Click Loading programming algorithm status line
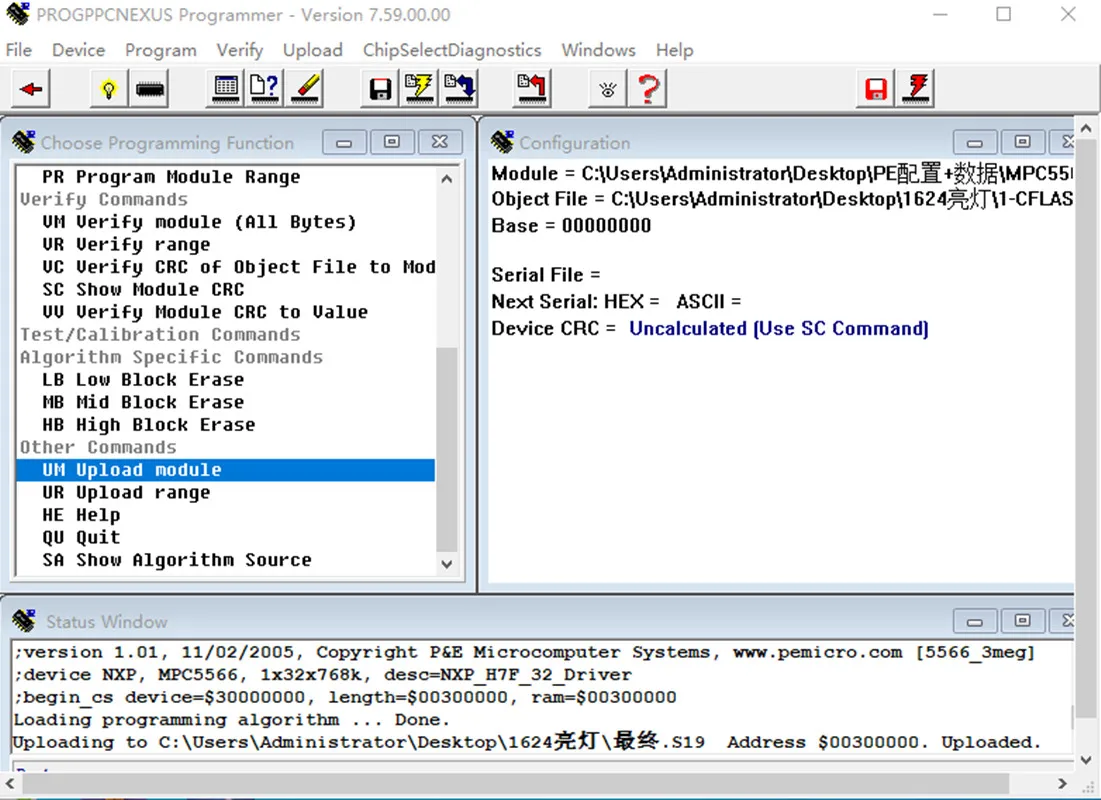The image size is (1101, 800). [x=232, y=720]
